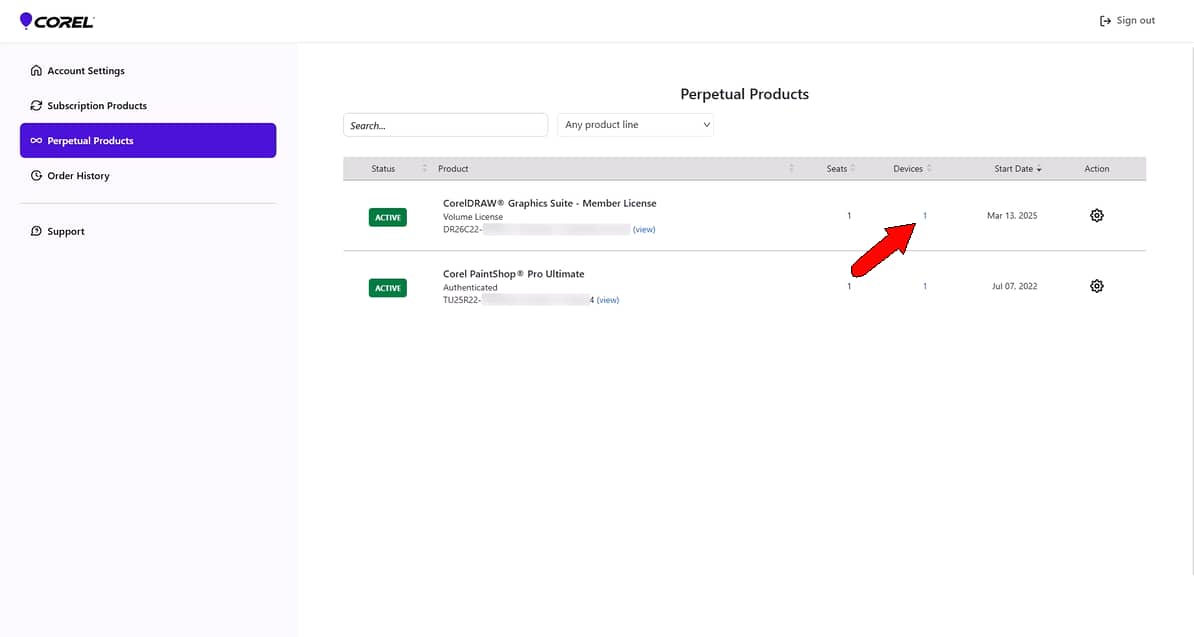The image size is (1194, 637).
Task: Click the ACTIVE badge for CorelDRAW Graphics Suite
Action: (x=388, y=218)
